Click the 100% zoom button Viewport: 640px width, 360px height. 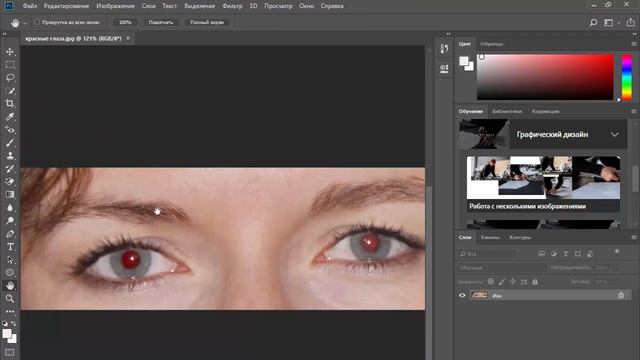coord(125,22)
